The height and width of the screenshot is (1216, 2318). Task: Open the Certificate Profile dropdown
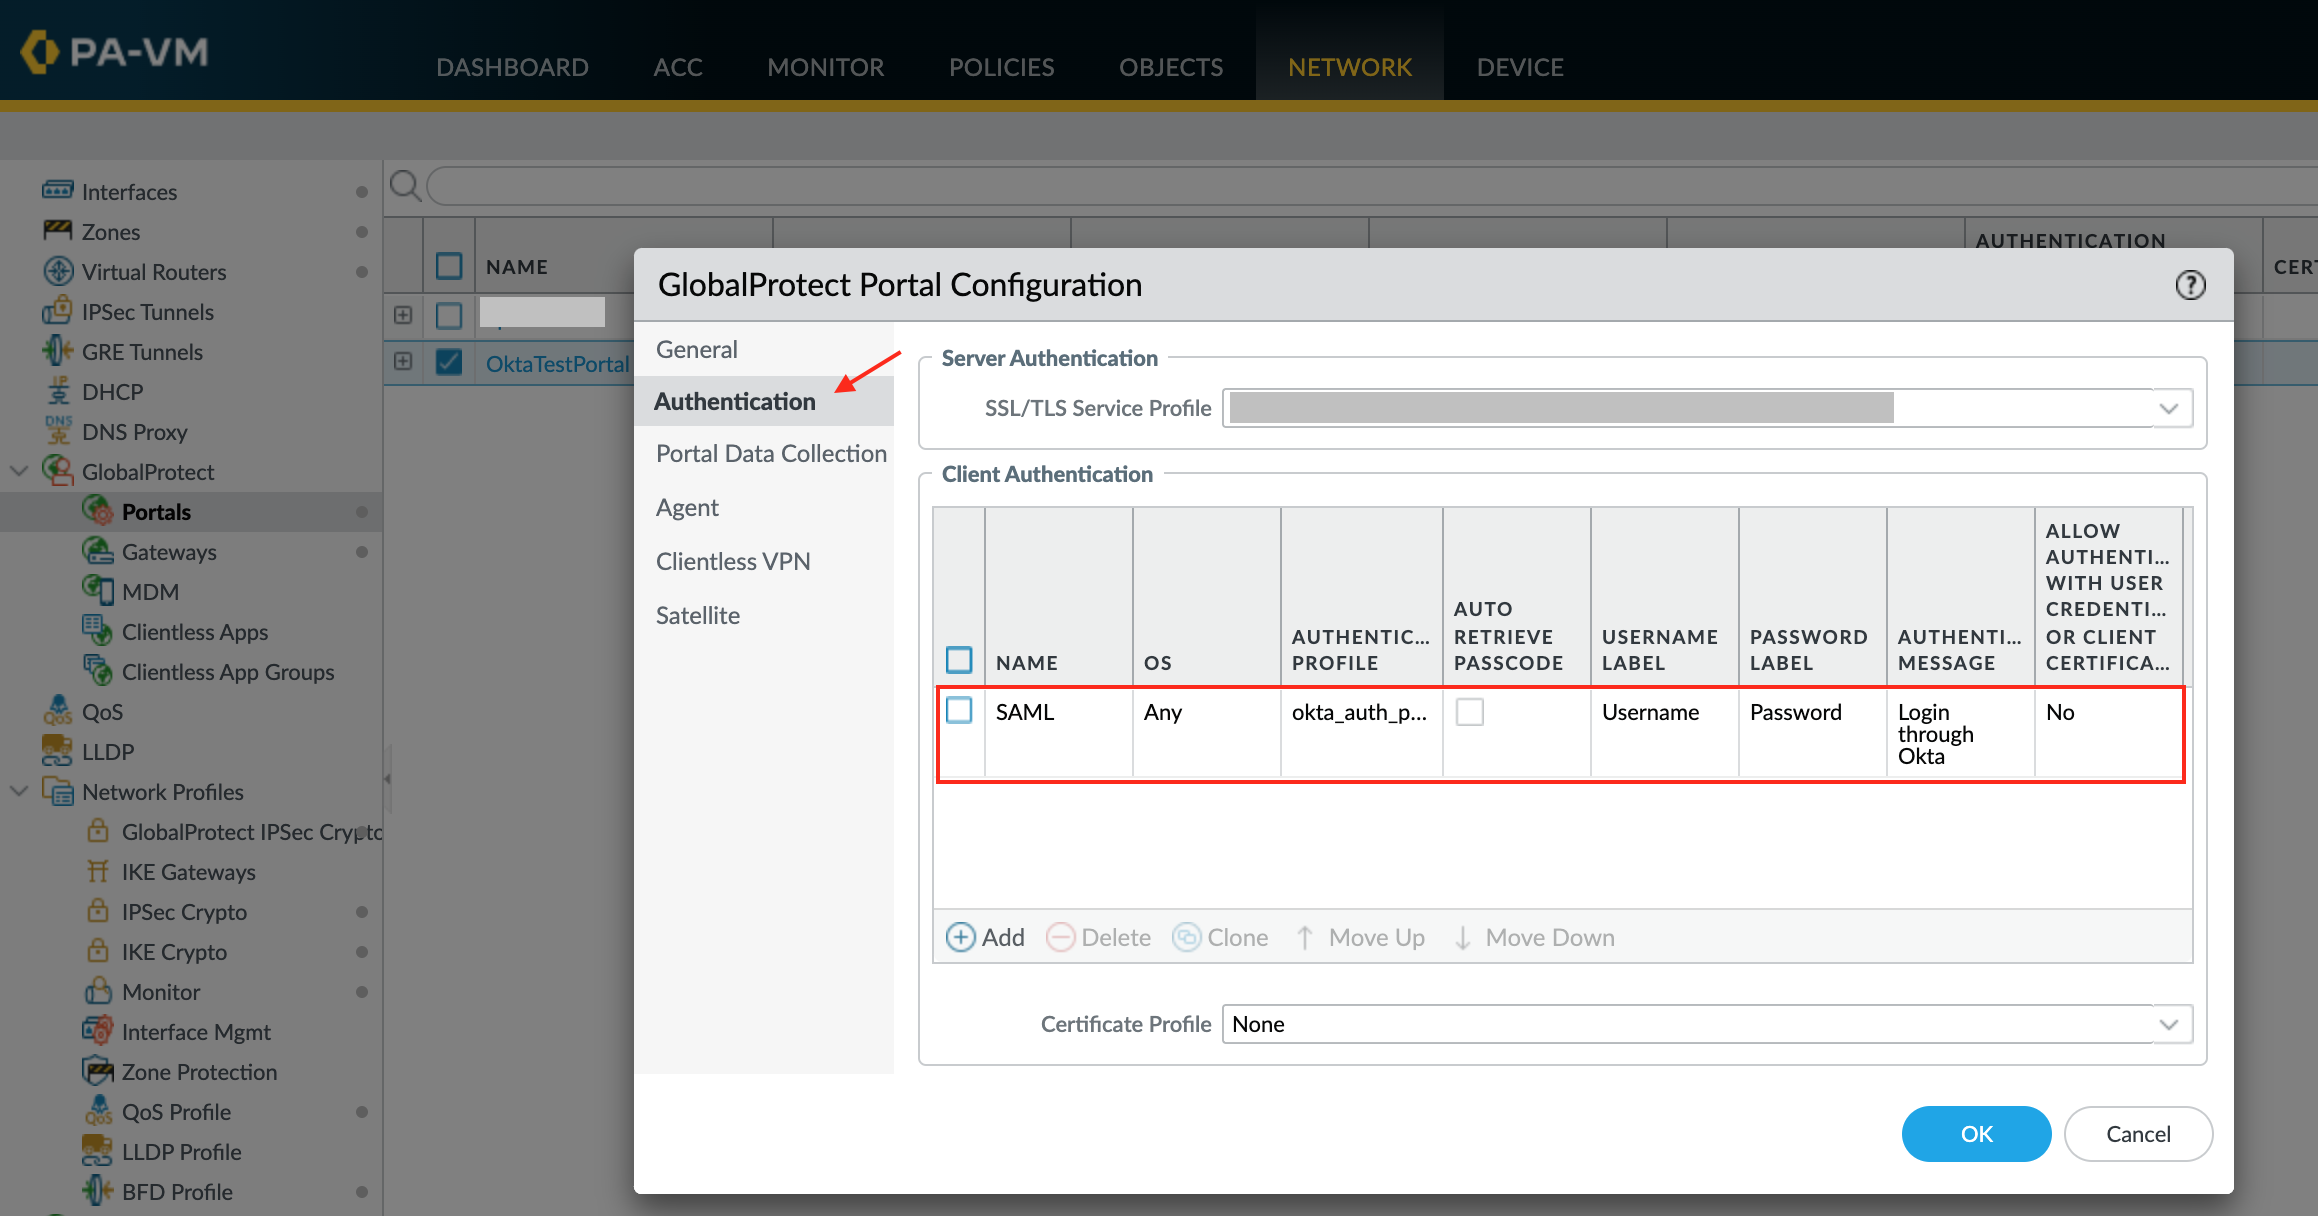coord(2168,1024)
